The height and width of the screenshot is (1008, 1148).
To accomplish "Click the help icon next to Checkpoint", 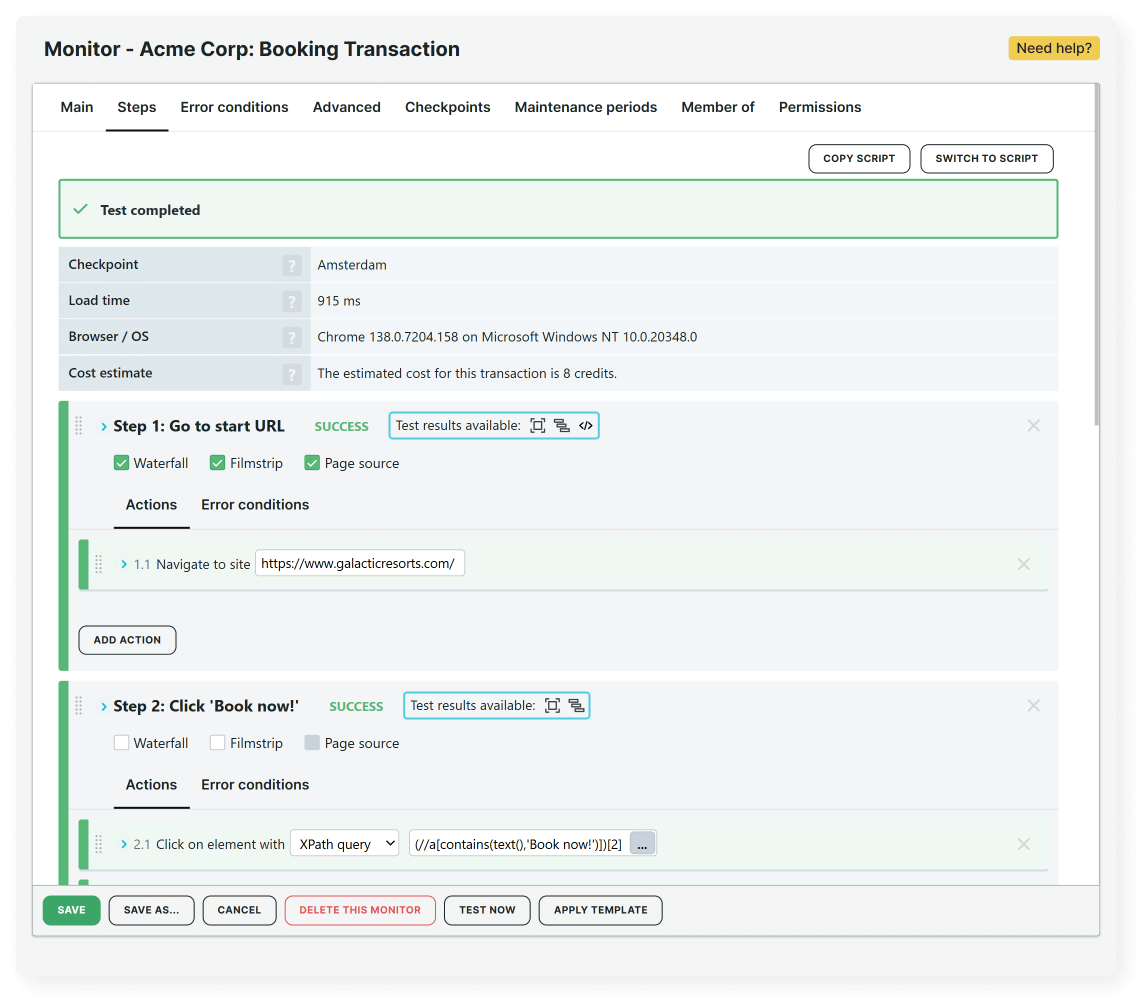I will tap(291, 264).
